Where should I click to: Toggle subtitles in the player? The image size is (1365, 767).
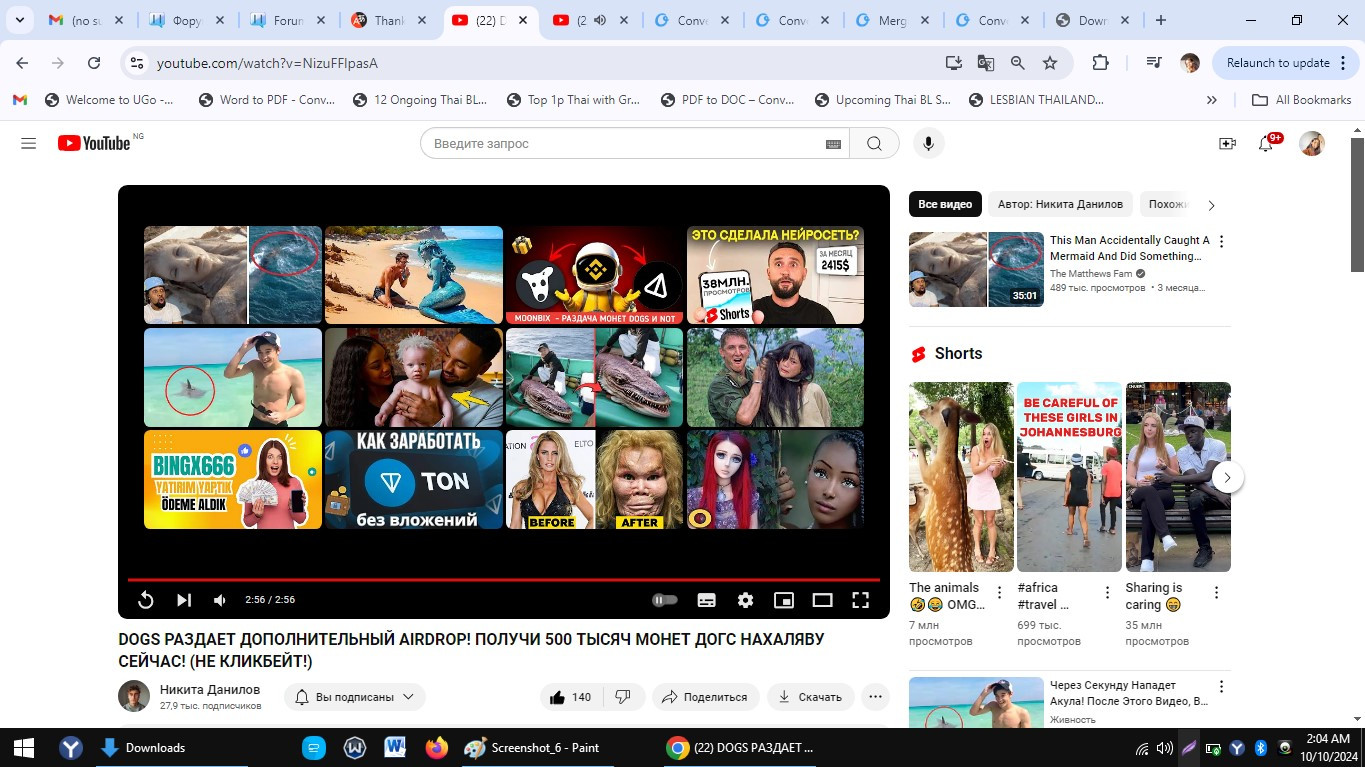[706, 600]
